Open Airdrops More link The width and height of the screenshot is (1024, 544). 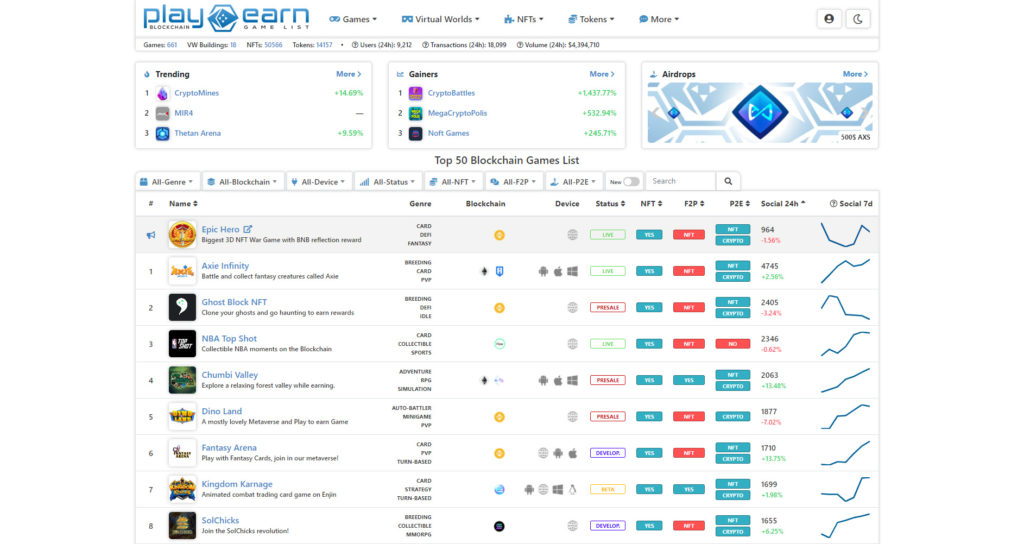856,74
